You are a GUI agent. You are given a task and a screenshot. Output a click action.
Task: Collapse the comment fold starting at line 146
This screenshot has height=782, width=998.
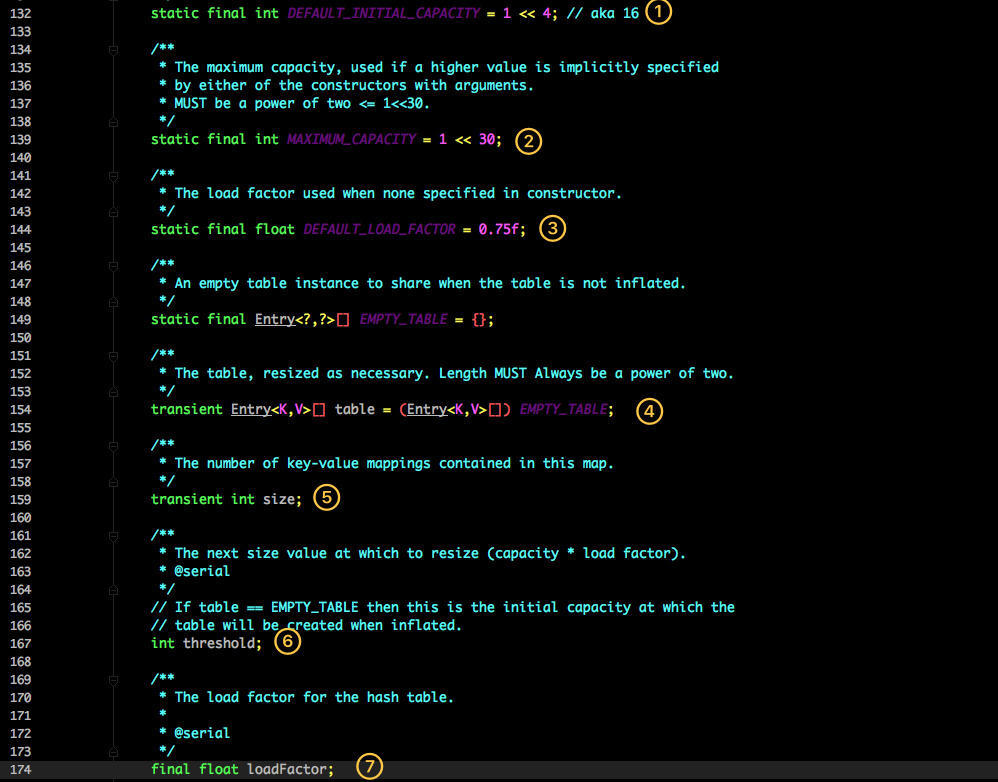pyautogui.click(x=113, y=265)
